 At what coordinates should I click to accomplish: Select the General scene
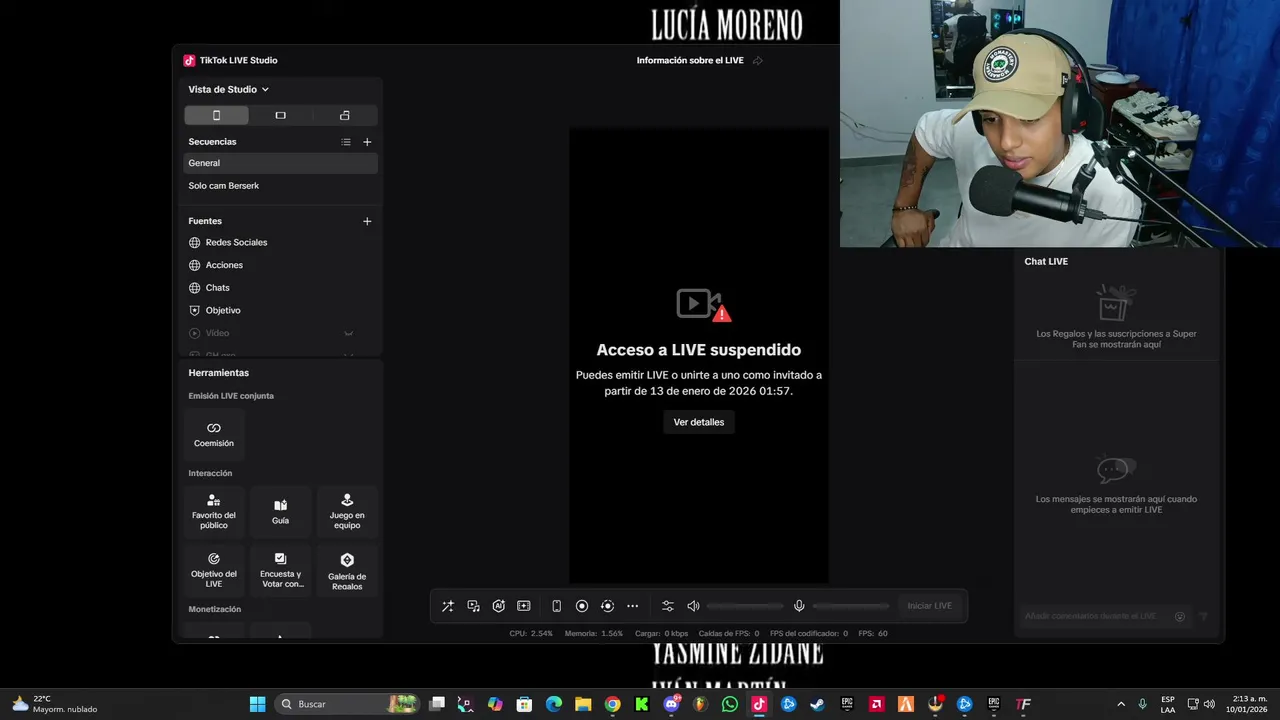click(280, 163)
